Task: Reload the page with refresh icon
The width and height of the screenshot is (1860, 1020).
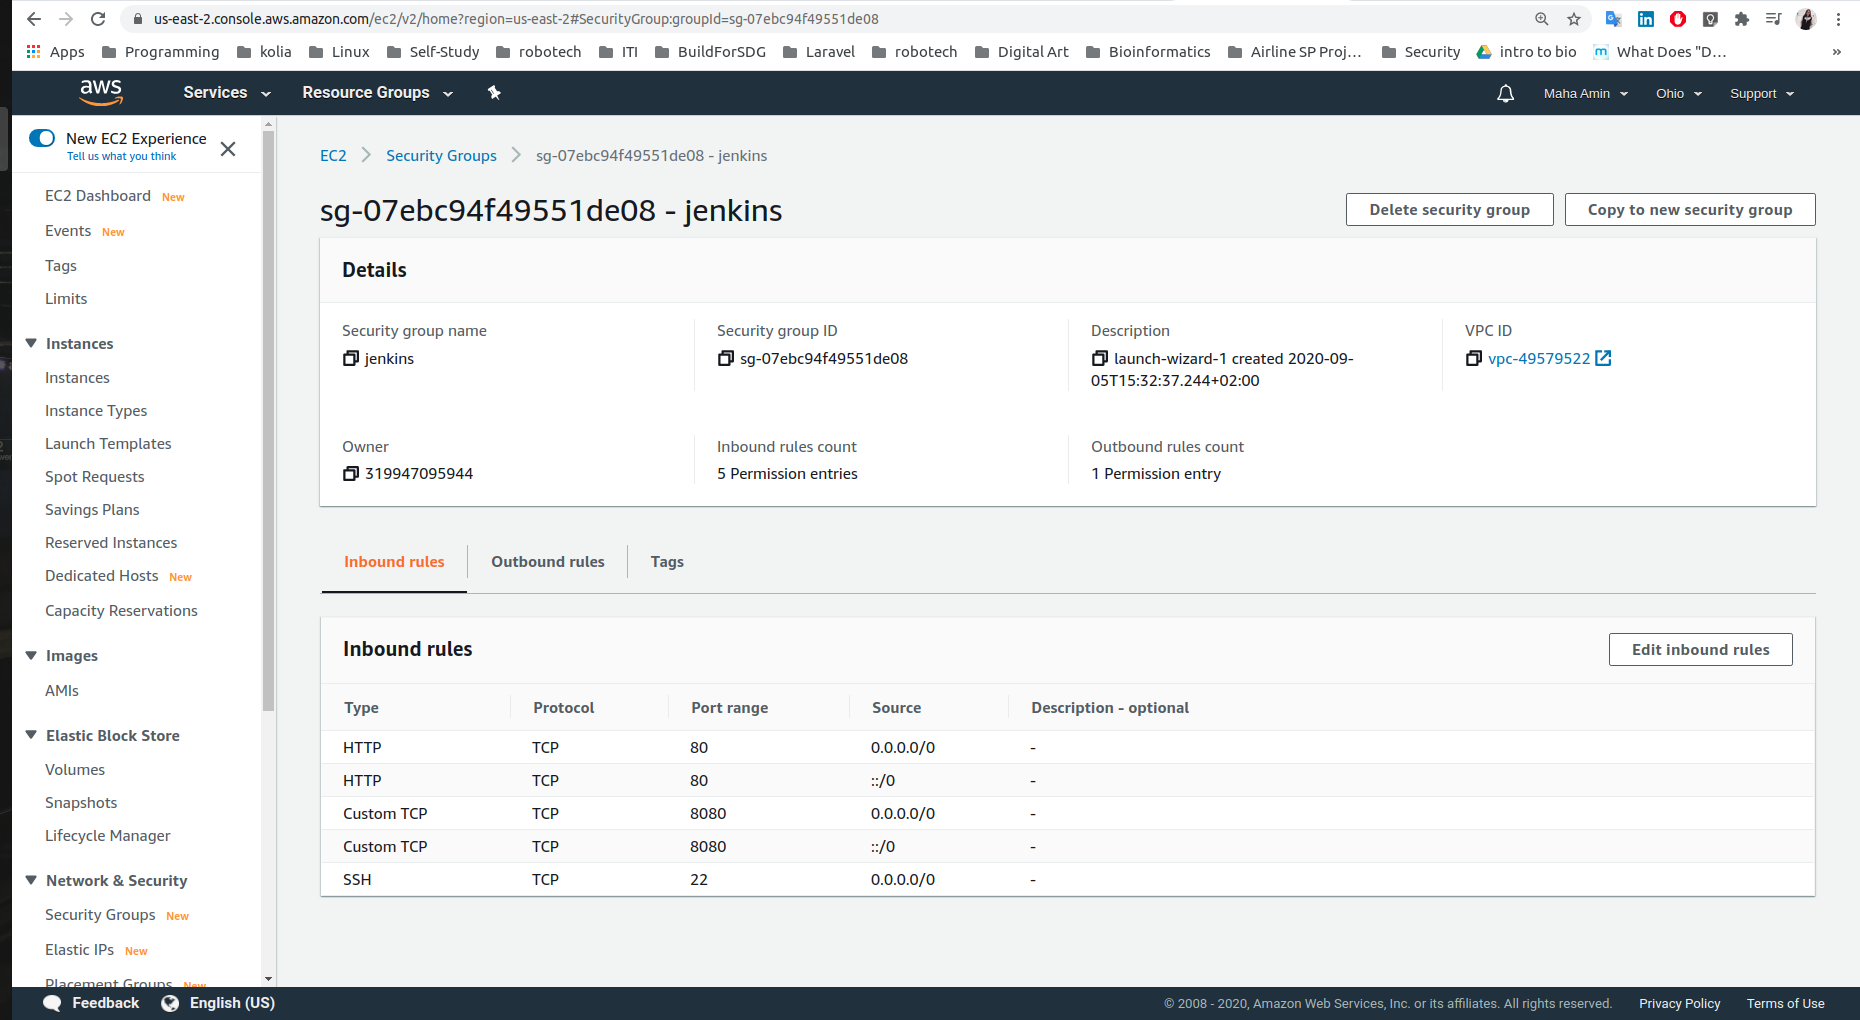Action: pos(98,19)
